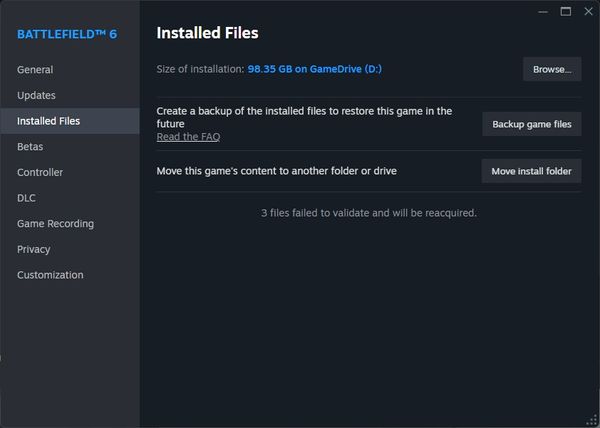Click the BATTLEFIELD 6 title in the sidebar

tap(64, 34)
